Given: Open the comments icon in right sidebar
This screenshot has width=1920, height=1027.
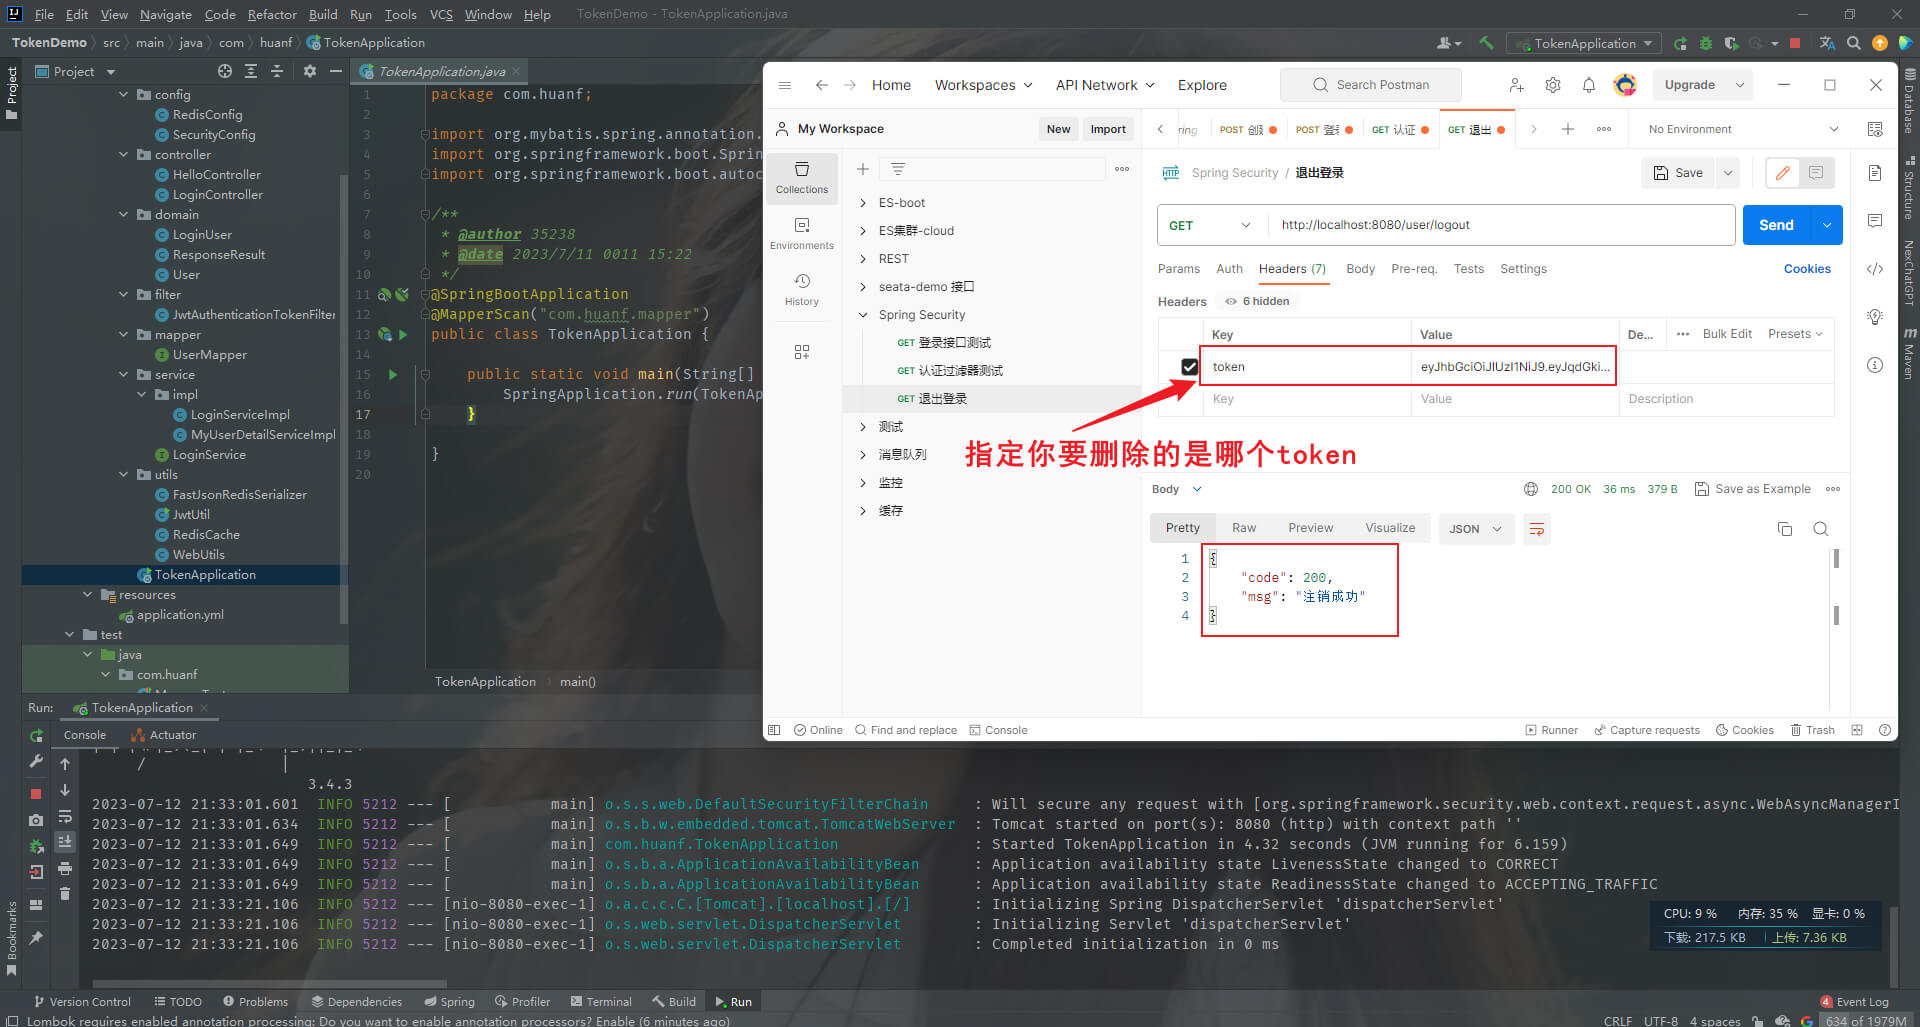Looking at the screenshot, I should [1875, 221].
